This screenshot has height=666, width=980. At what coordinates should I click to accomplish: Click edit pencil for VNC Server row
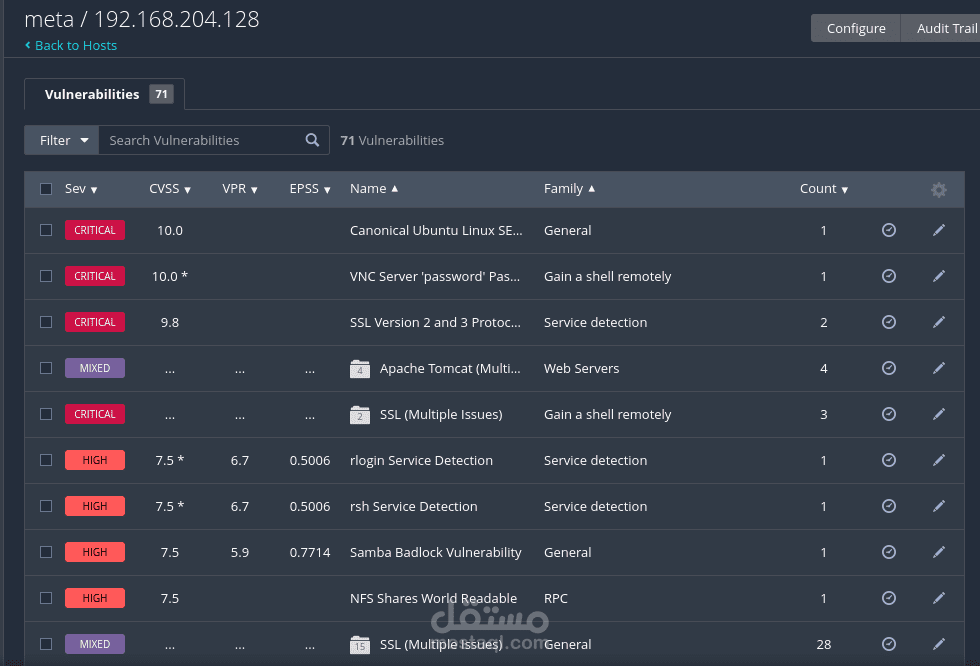pyautogui.click(x=939, y=276)
